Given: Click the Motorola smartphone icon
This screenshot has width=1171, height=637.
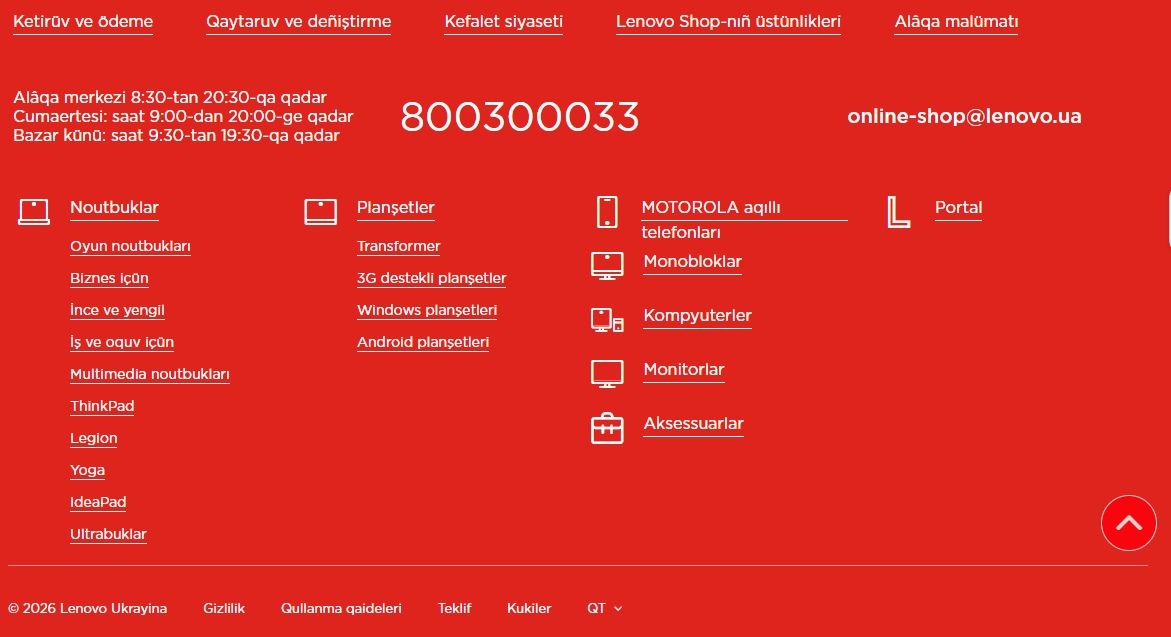Looking at the screenshot, I should click(607, 212).
